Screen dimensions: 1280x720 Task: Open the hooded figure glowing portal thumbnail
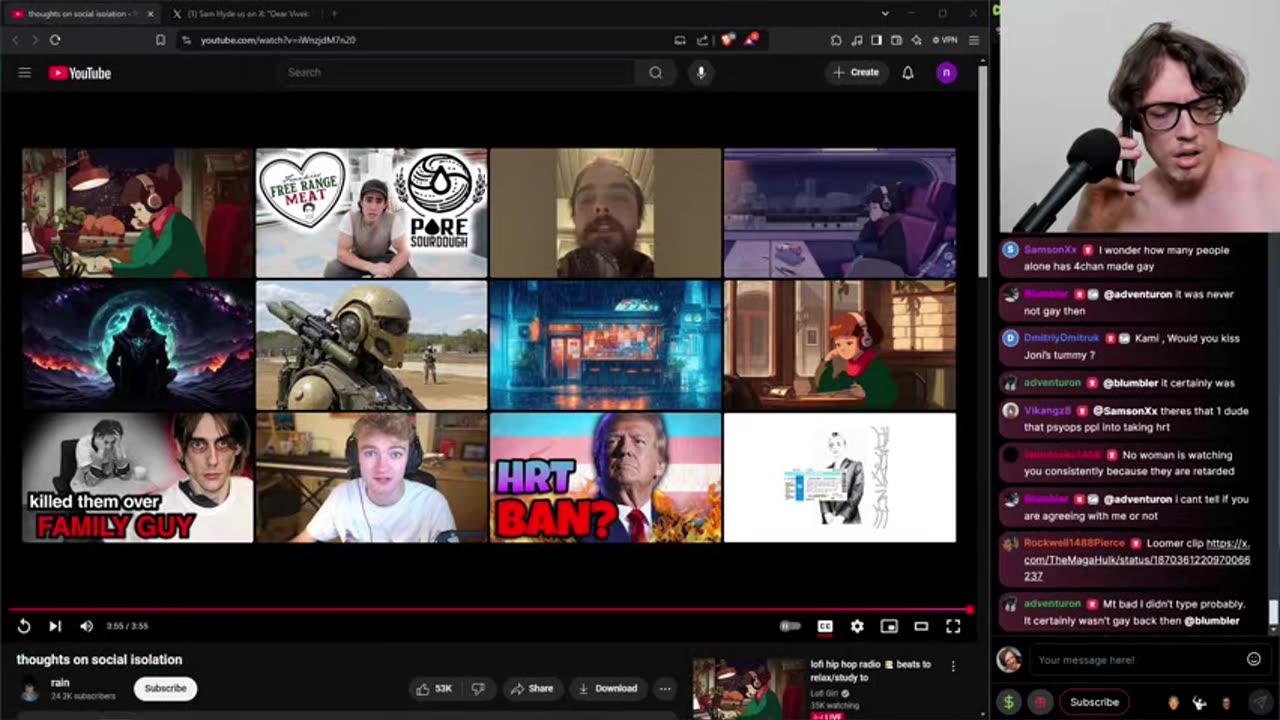138,345
